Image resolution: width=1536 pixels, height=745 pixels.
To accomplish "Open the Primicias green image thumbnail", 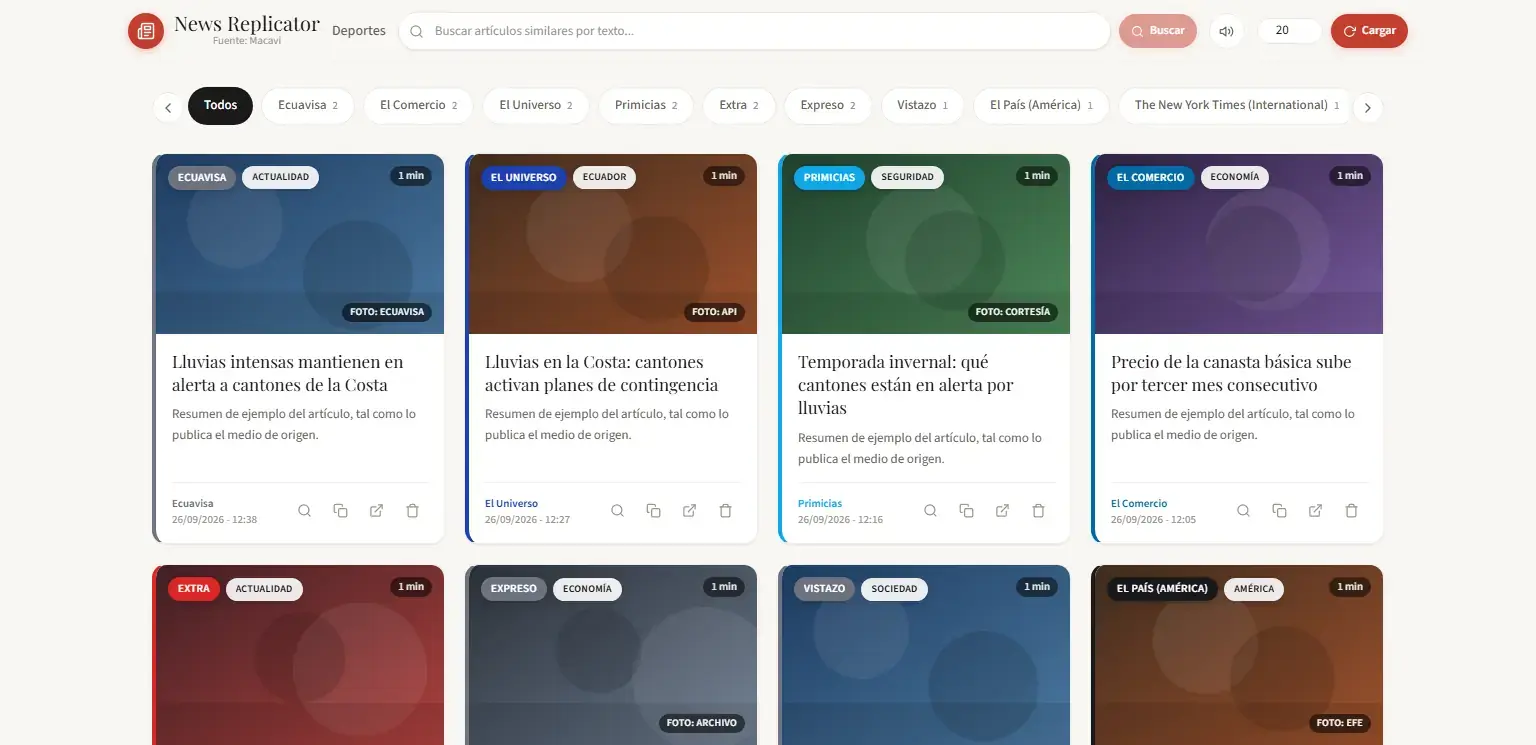I will pyautogui.click(x=926, y=244).
